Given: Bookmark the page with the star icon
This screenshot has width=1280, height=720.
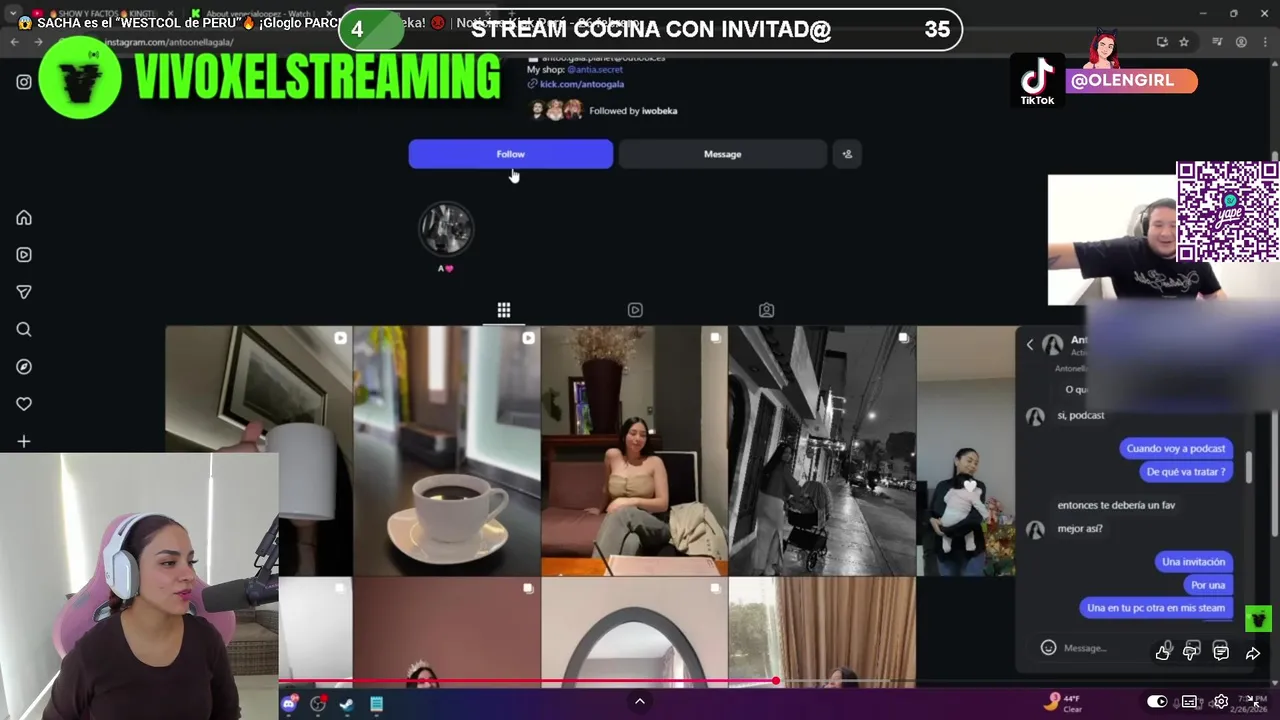Looking at the screenshot, I should point(1184,42).
